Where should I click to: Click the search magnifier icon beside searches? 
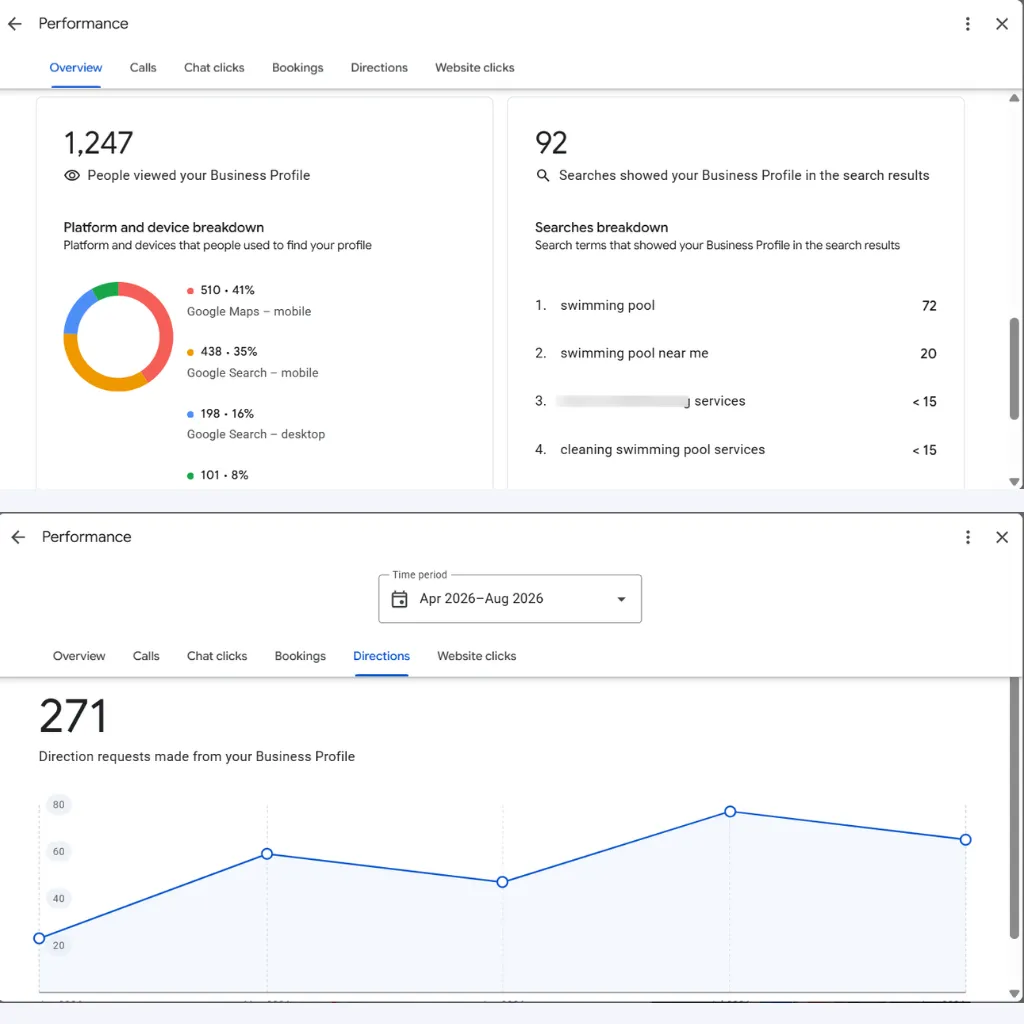tap(543, 175)
